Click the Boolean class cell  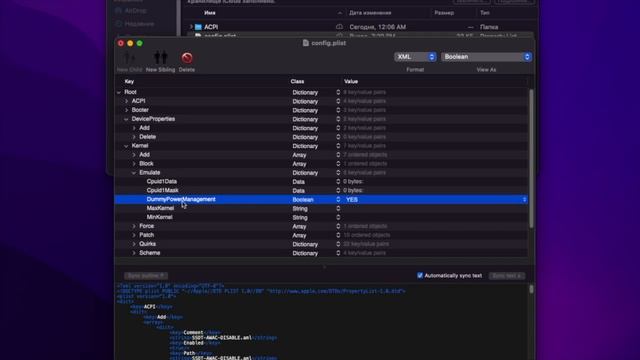point(303,200)
